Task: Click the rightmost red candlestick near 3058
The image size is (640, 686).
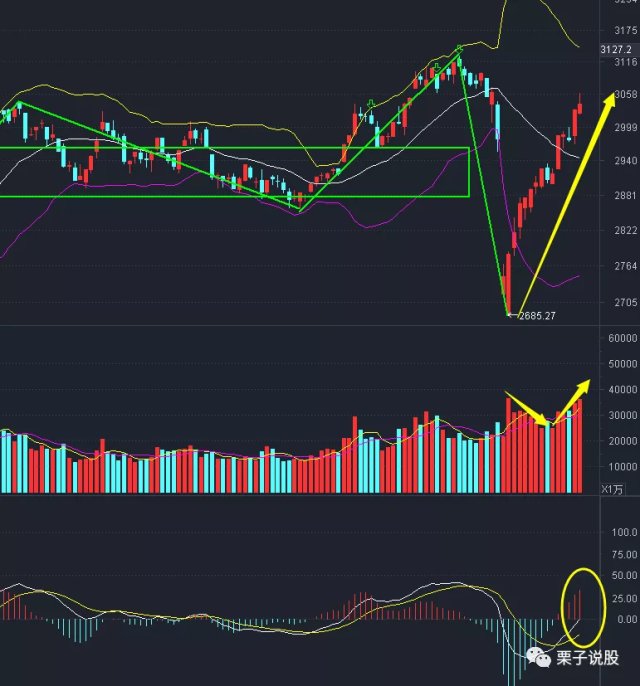Action: pos(580,107)
